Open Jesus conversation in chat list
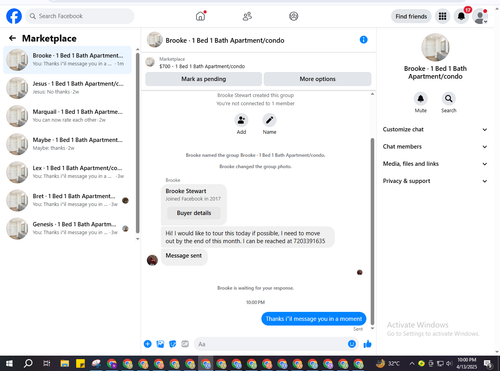Viewport: 500px width, 371px height. [x=67, y=88]
